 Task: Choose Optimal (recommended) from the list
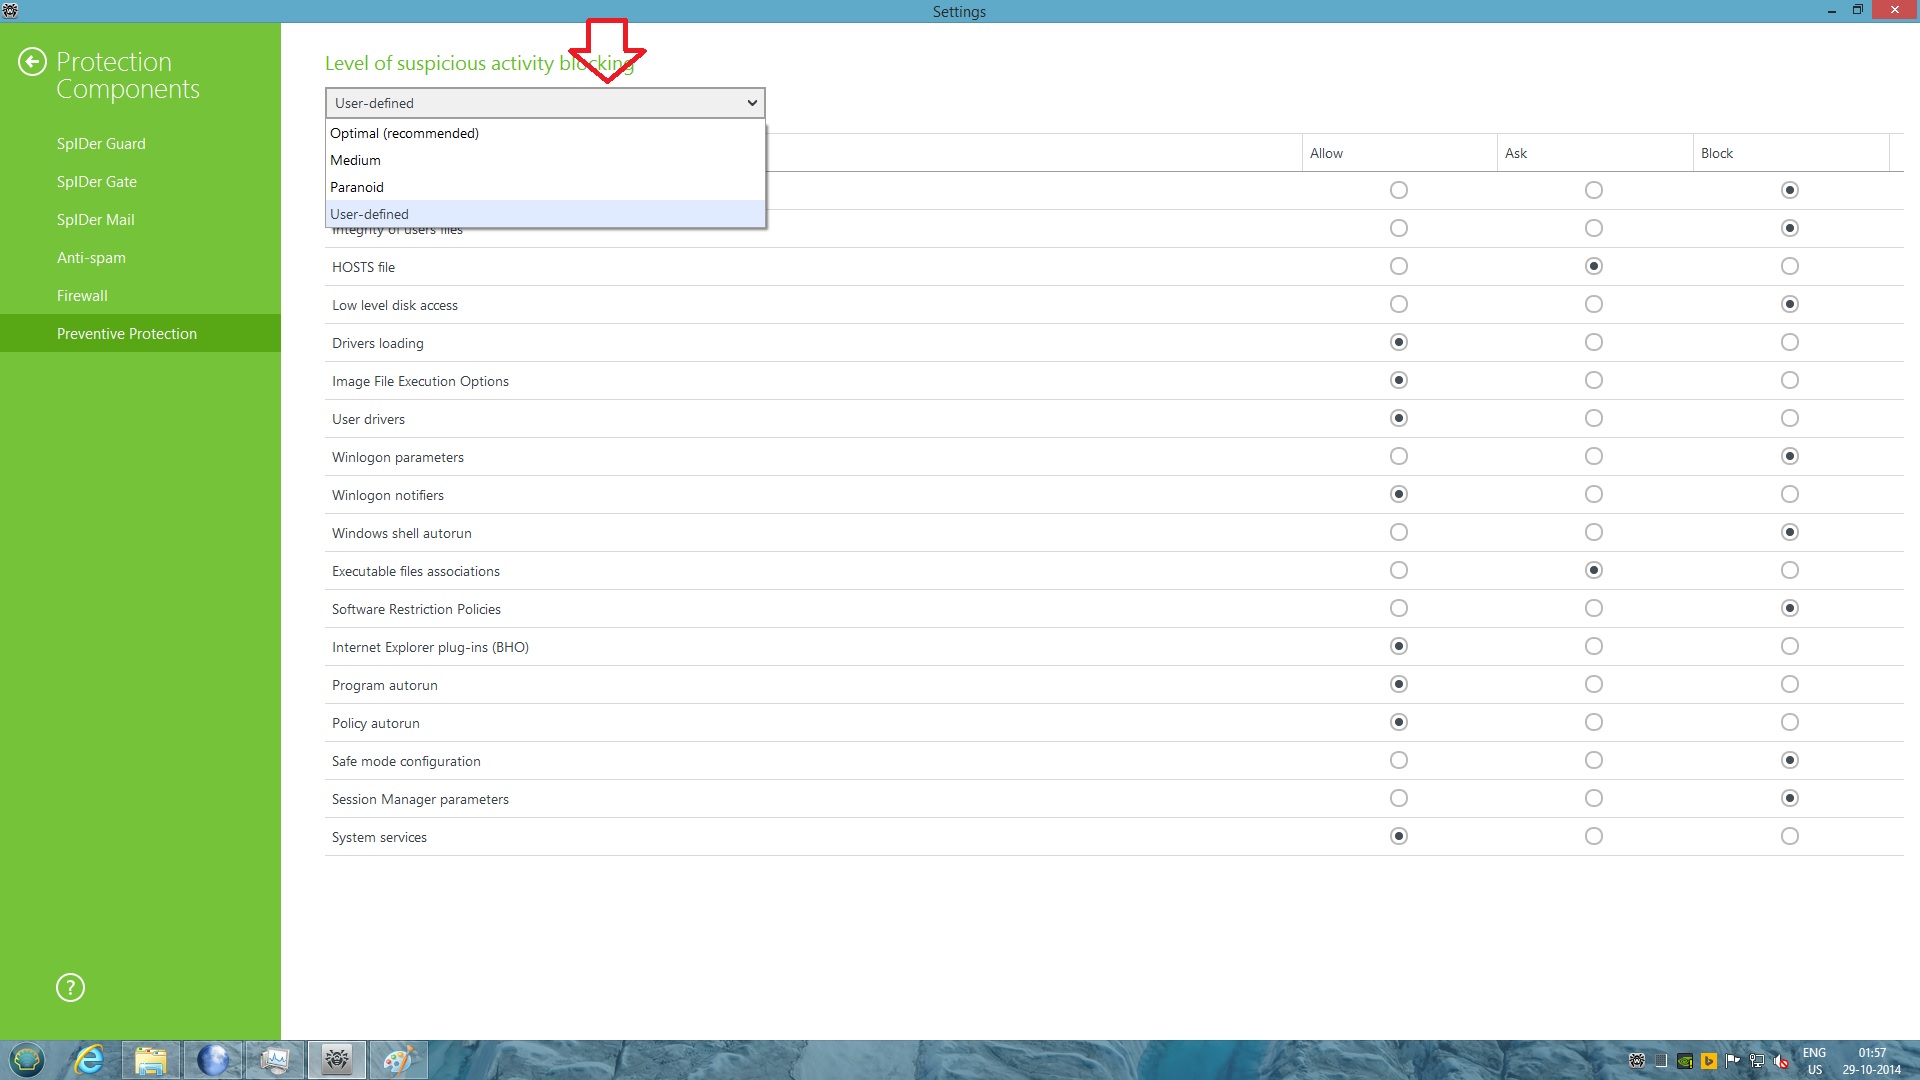[404, 133]
